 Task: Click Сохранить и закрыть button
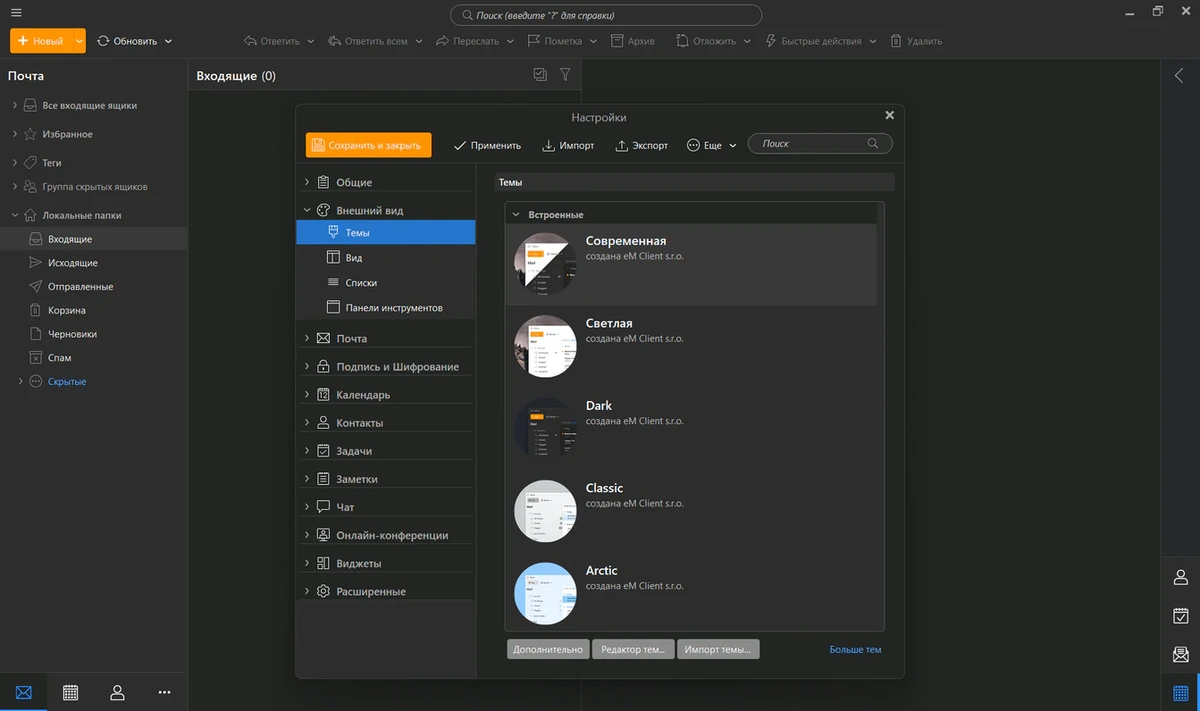pos(369,145)
